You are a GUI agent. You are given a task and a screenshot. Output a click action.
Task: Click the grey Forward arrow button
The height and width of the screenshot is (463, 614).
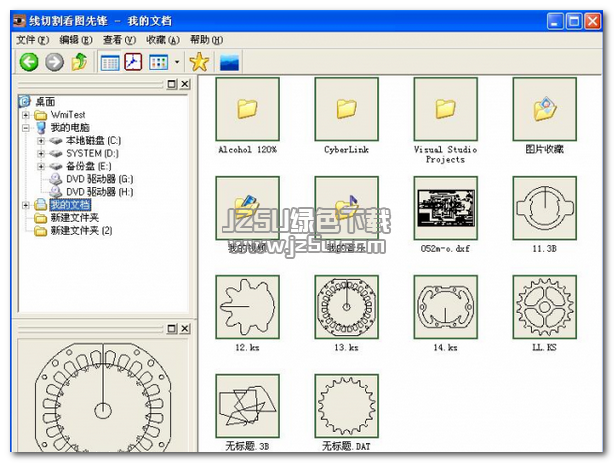click(54, 62)
